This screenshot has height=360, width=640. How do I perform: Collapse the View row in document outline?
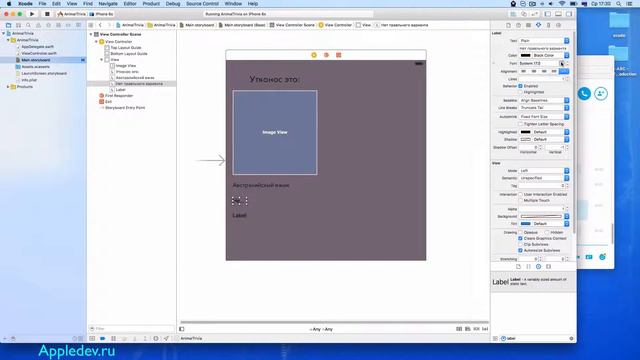(x=102, y=60)
